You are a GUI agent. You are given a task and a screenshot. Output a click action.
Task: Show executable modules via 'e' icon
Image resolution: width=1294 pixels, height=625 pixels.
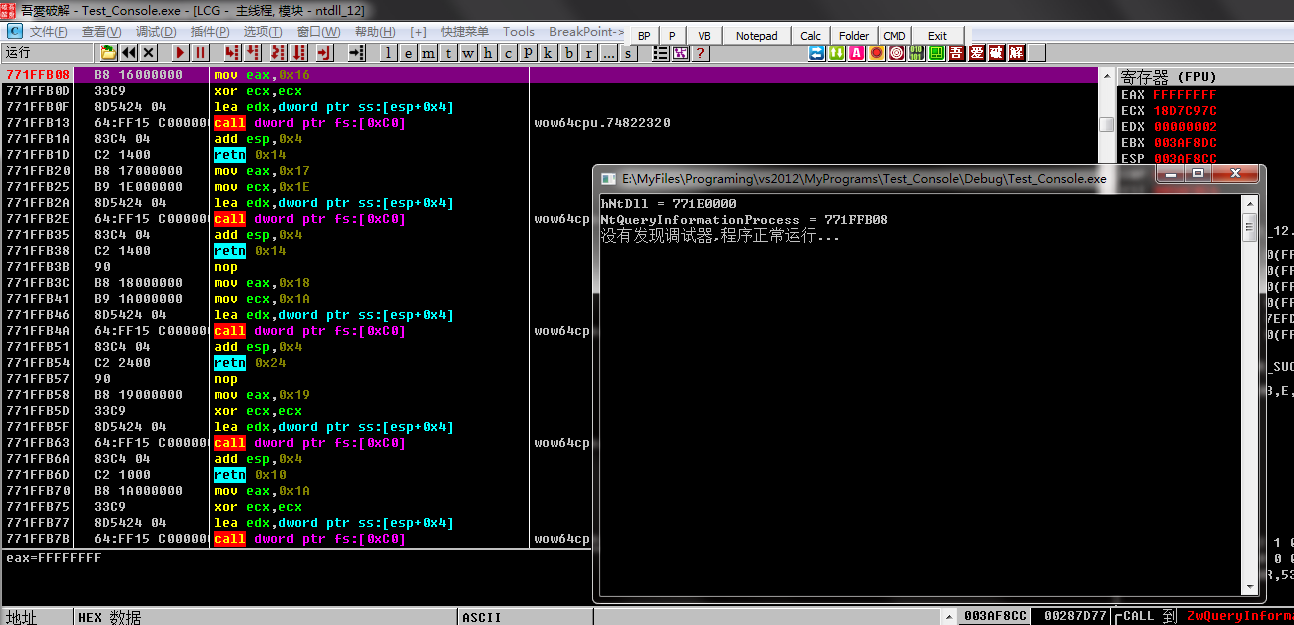click(409, 52)
